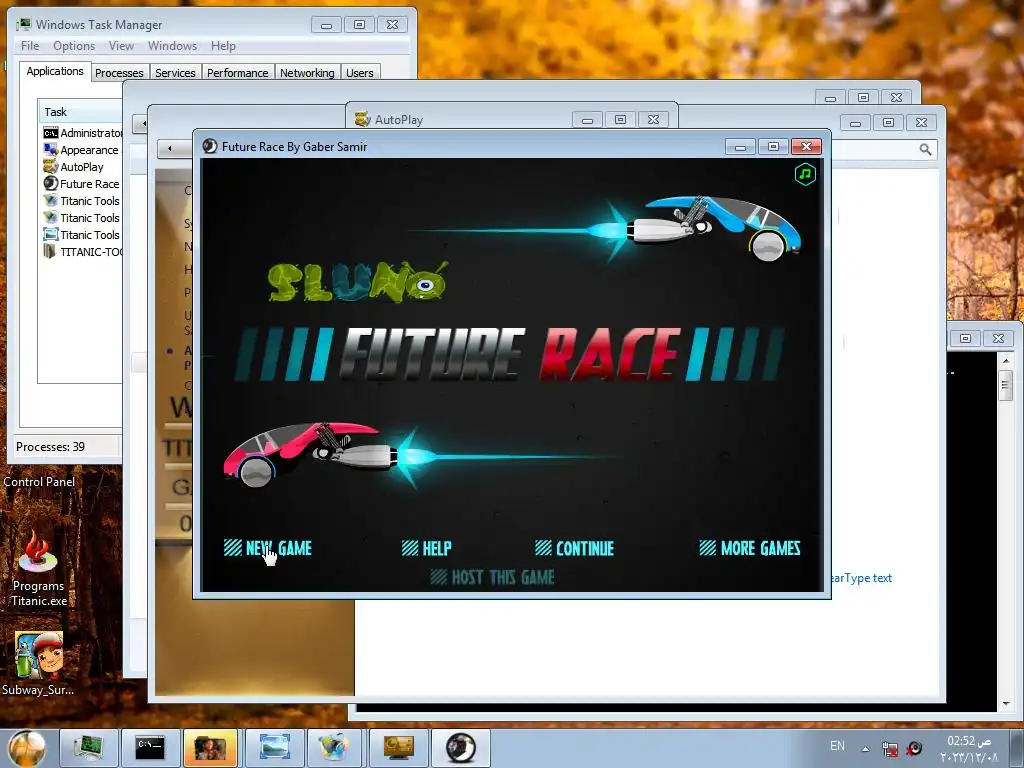The image size is (1024, 768).
Task: Click the Task Manager taskbar button
Action: coord(89,748)
